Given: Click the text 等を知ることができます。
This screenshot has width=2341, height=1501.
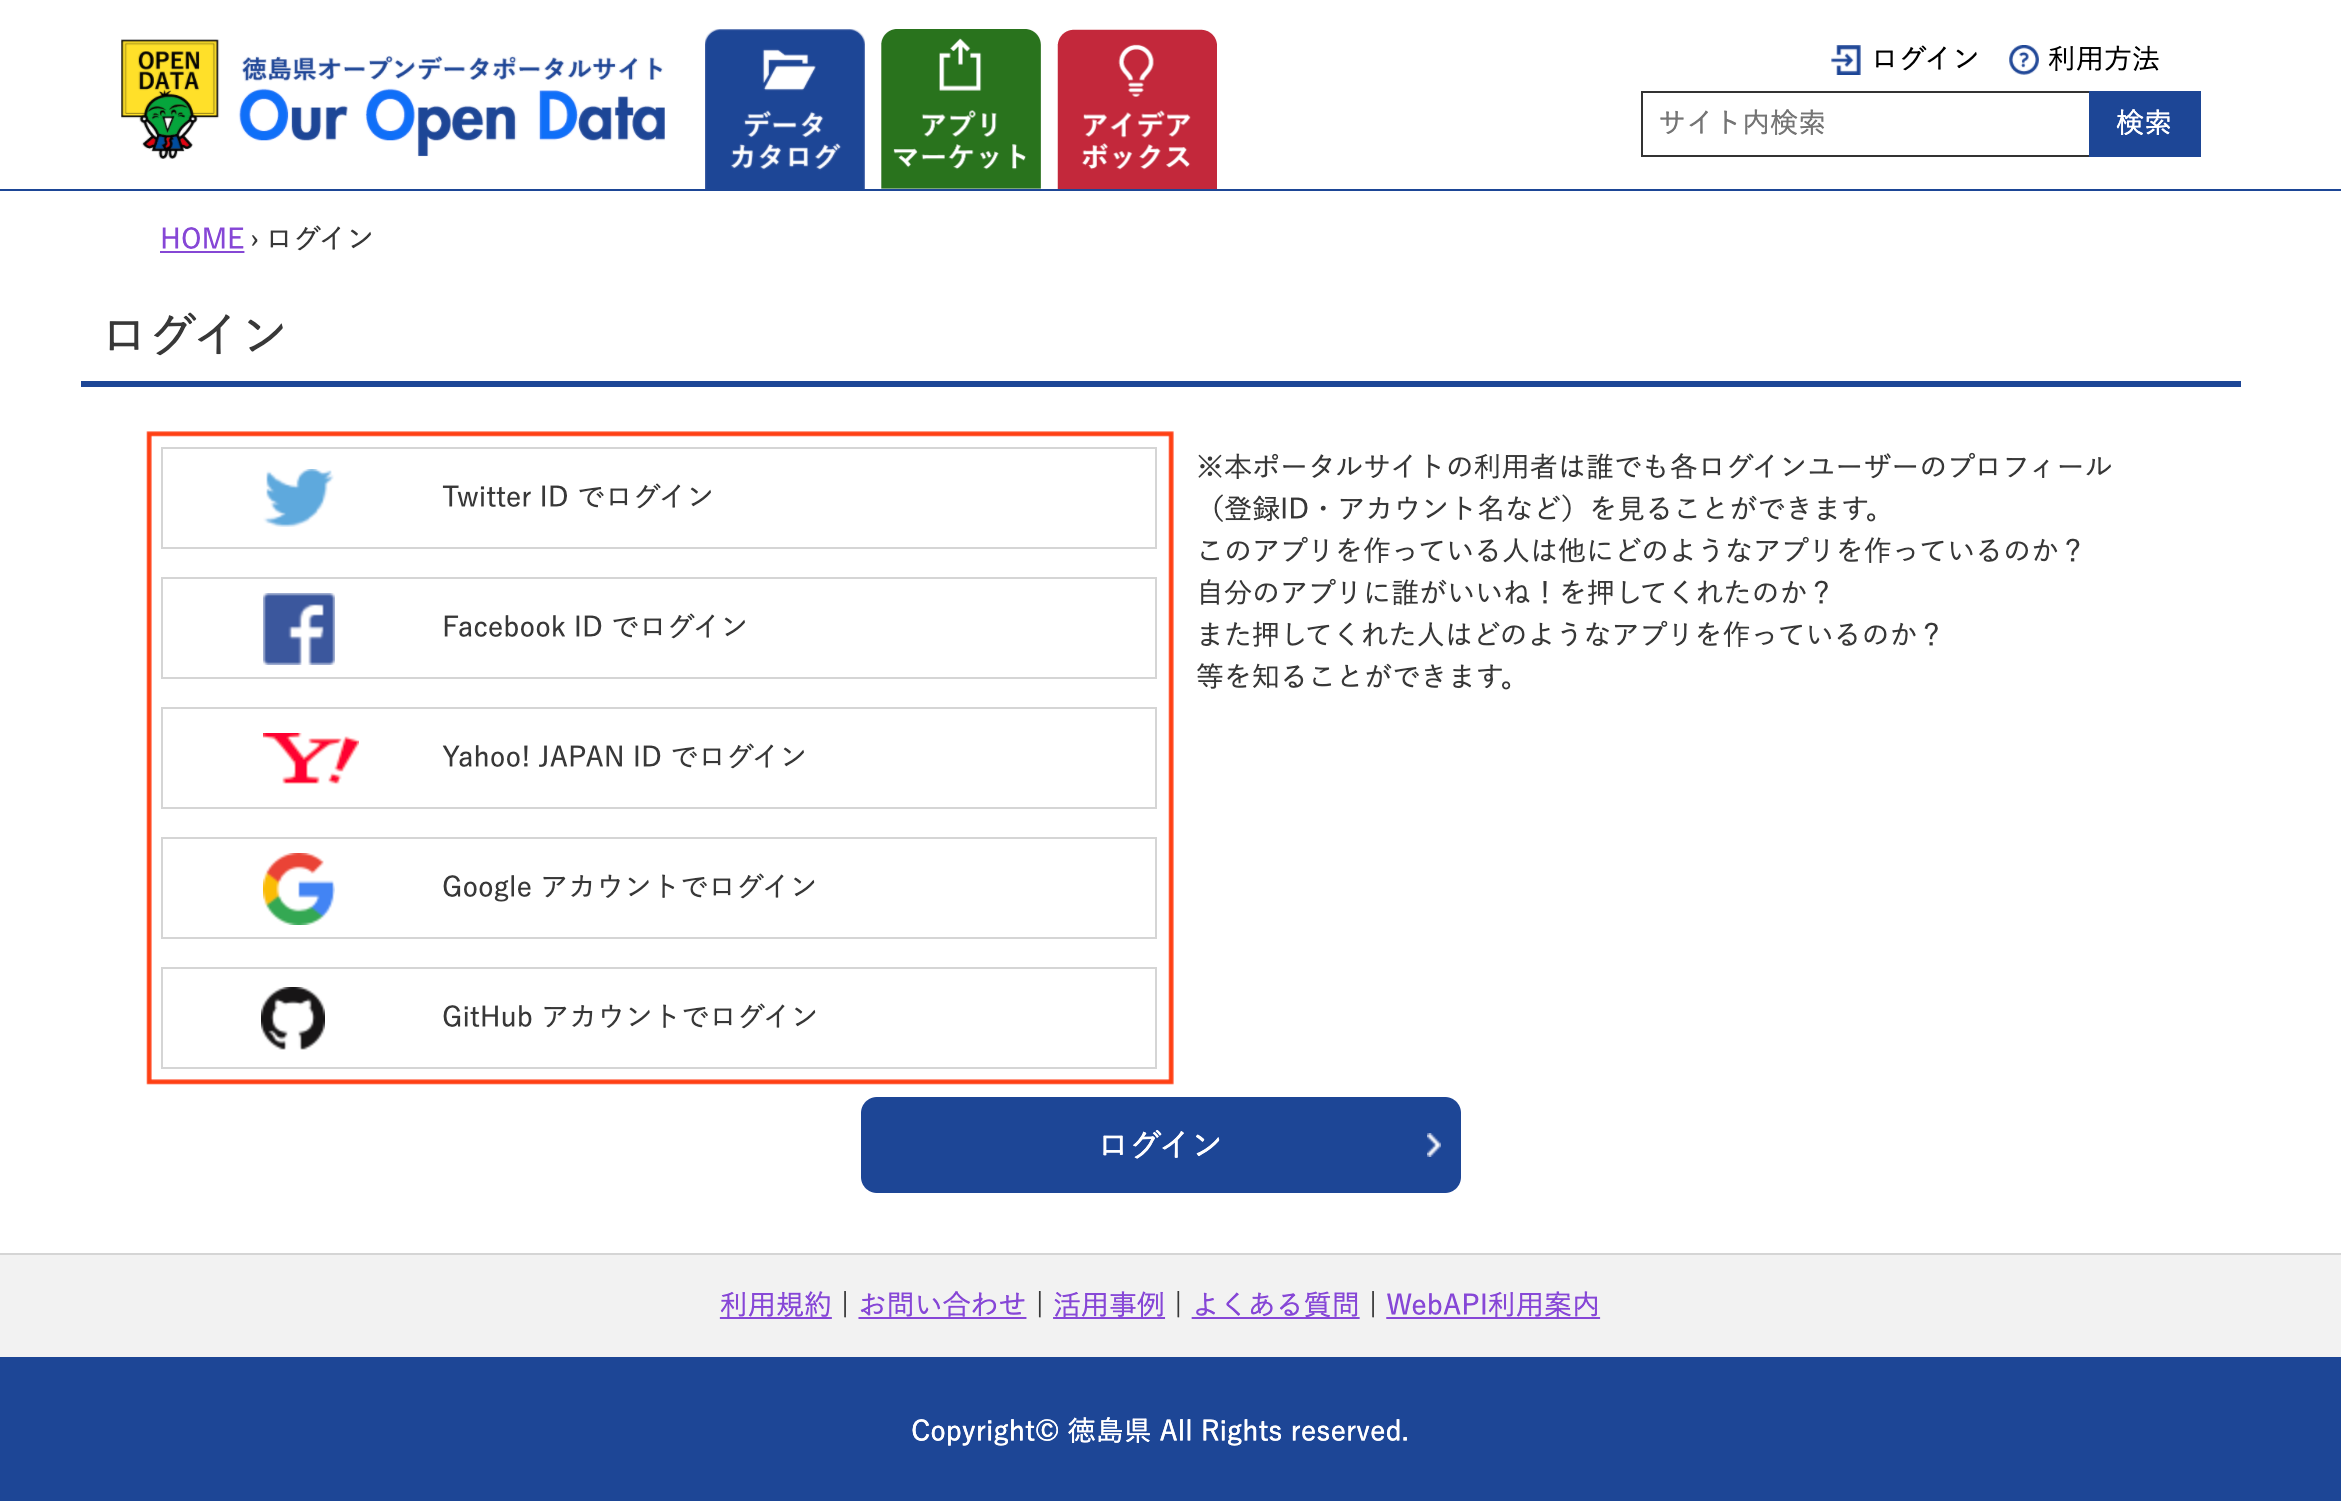Looking at the screenshot, I should coord(1356,676).
